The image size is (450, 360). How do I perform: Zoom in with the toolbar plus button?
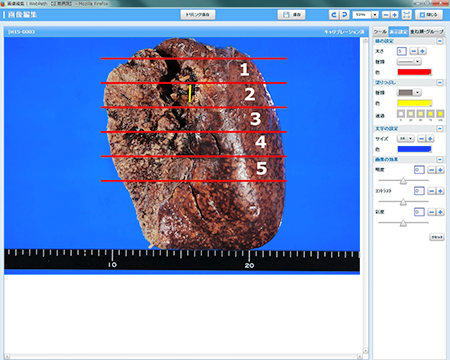click(394, 15)
